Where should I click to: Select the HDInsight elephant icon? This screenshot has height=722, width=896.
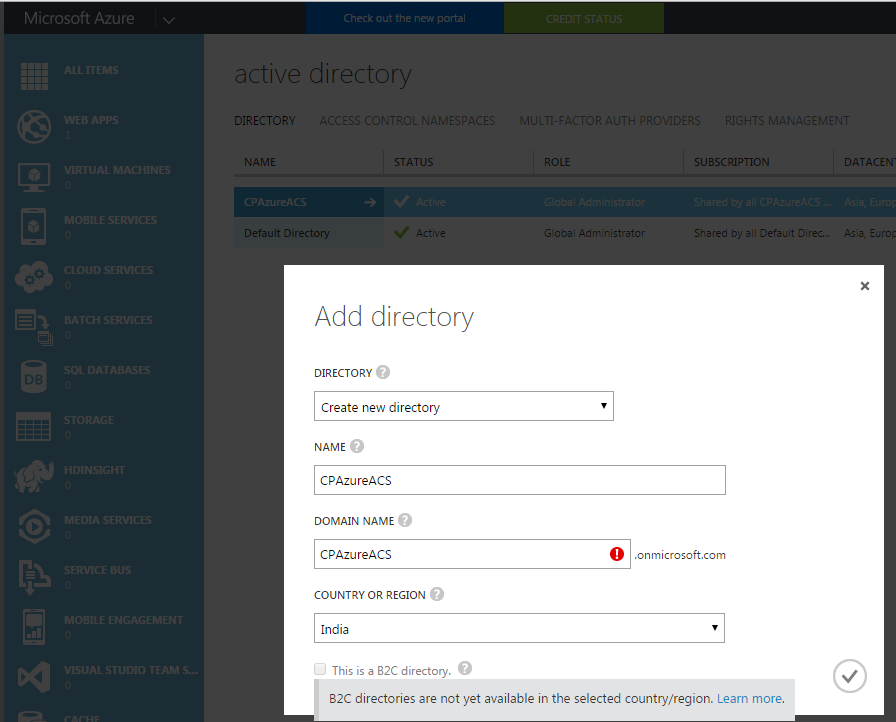[34, 476]
